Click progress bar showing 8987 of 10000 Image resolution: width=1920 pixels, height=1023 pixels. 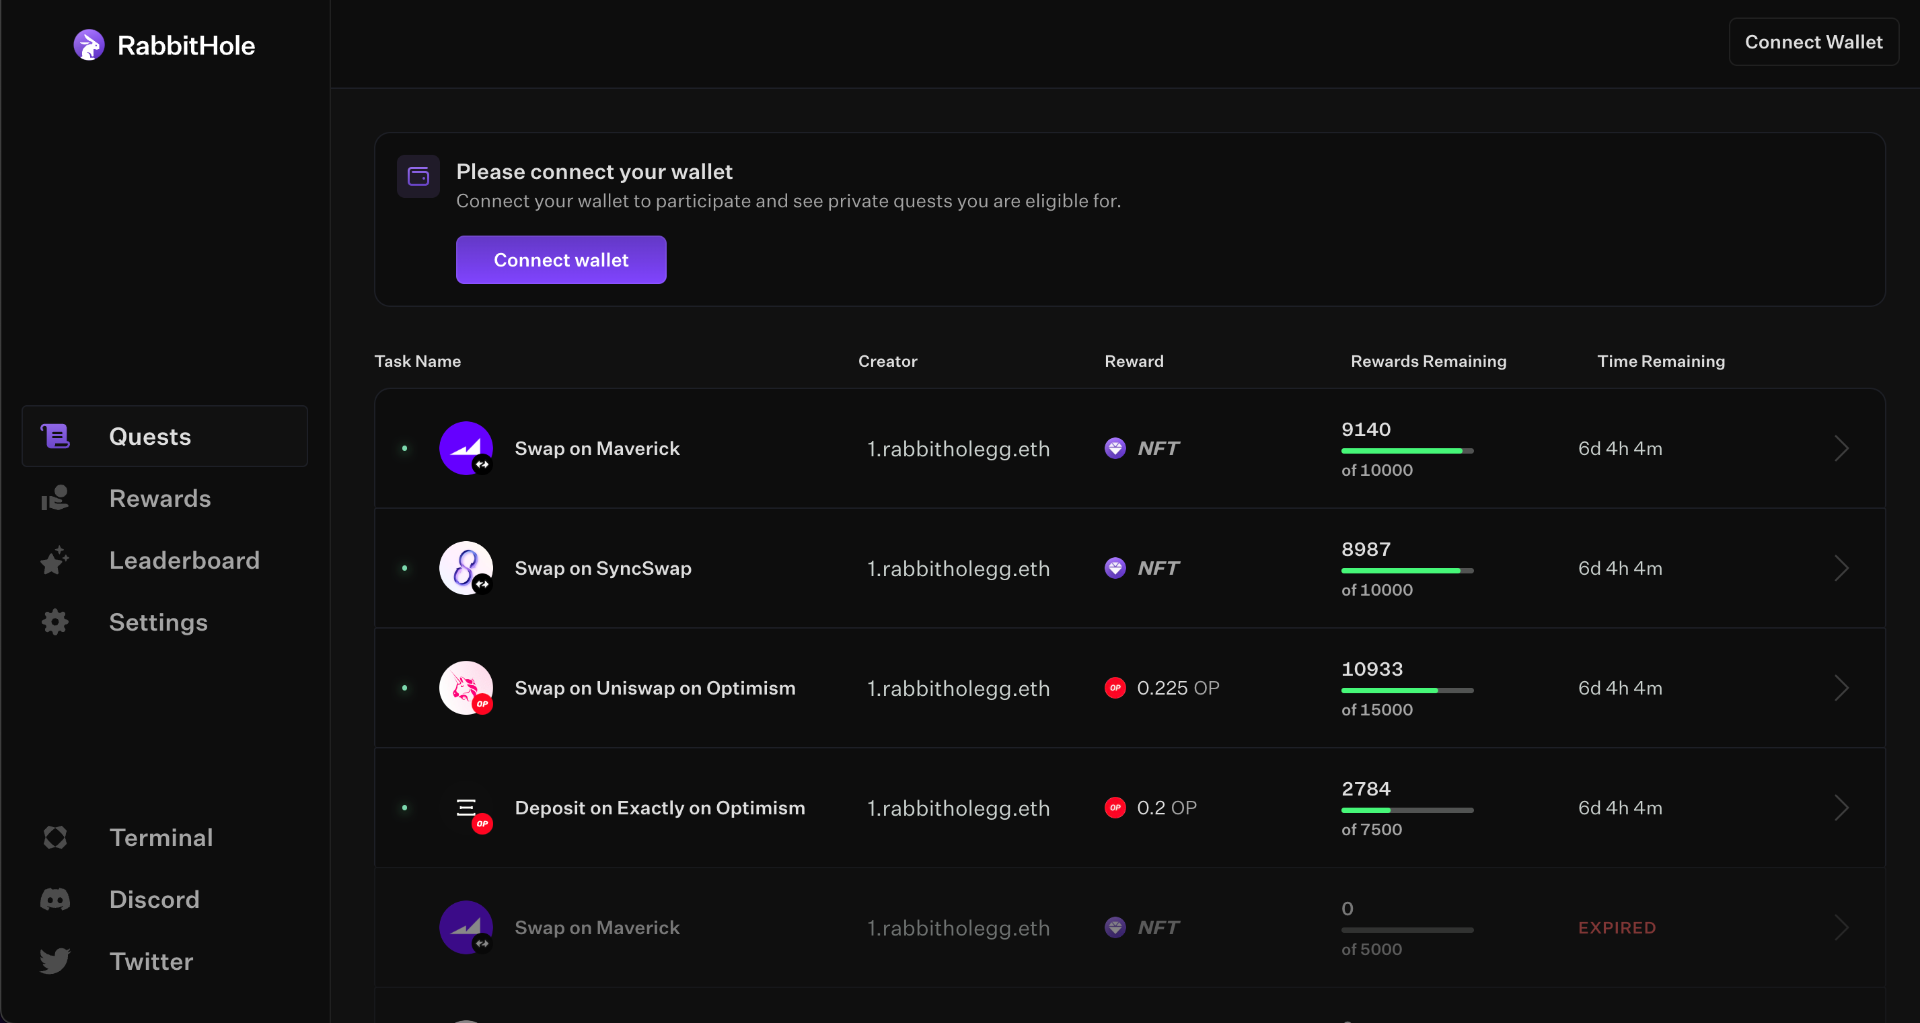(1407, 571)
